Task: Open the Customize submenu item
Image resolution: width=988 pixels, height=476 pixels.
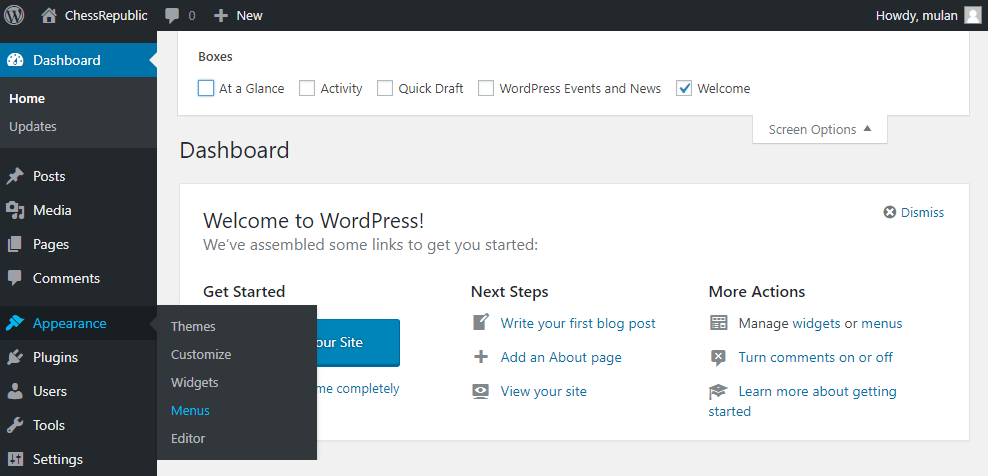Action: (201, 354)
